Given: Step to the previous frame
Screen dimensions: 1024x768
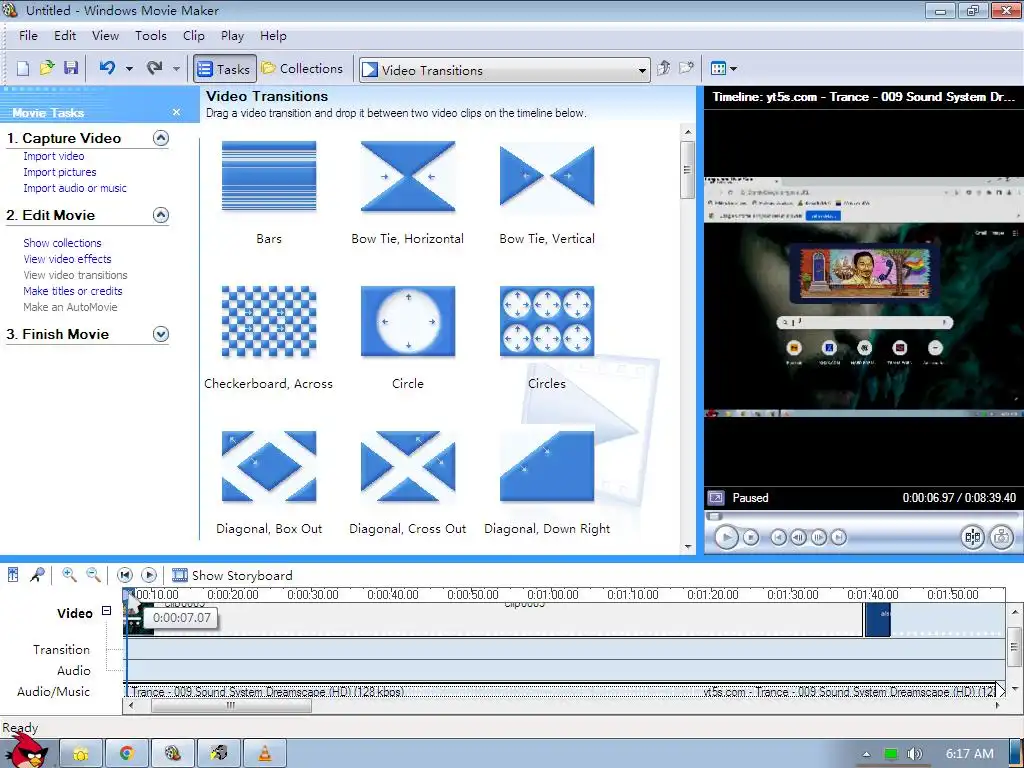Looking at the screenshot, I should click(x=798, y=537).
